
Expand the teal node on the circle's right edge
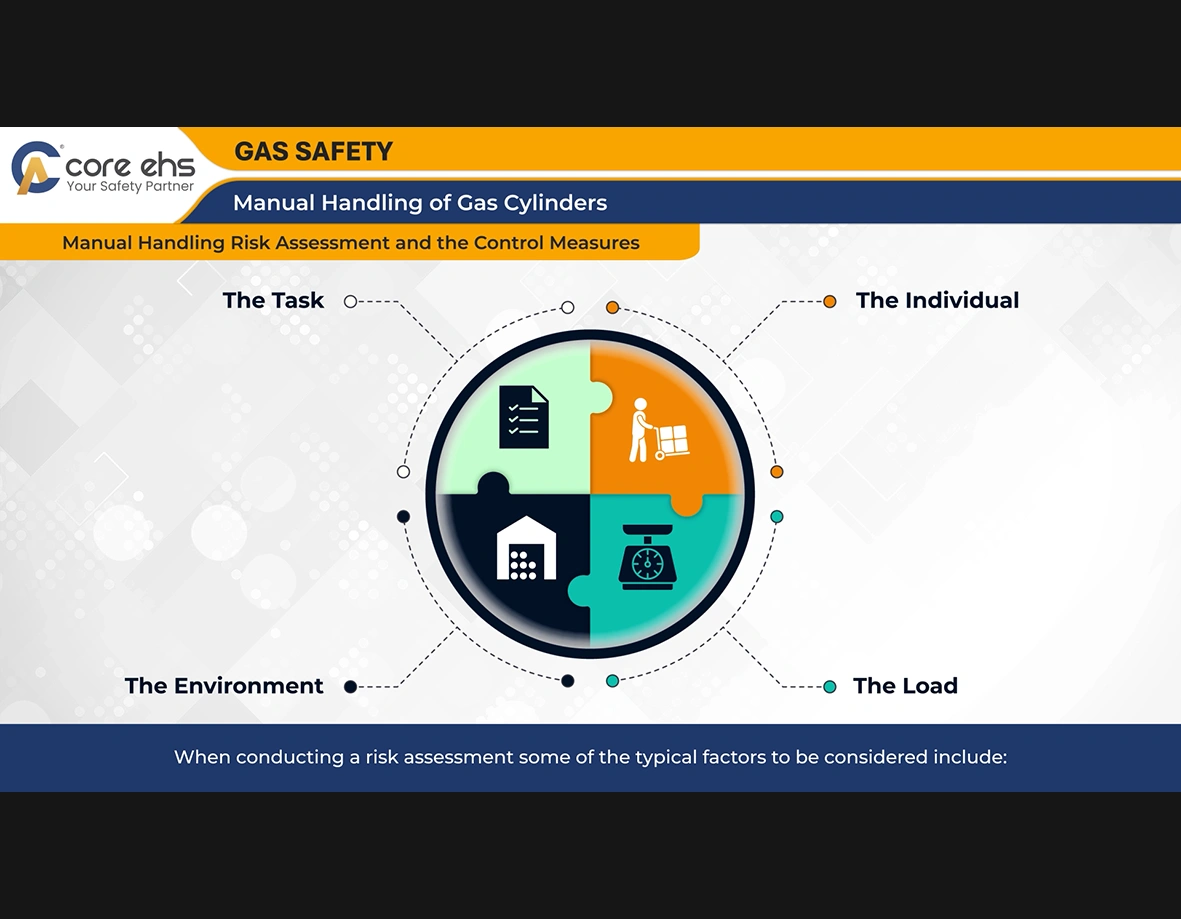click(777, 516)
